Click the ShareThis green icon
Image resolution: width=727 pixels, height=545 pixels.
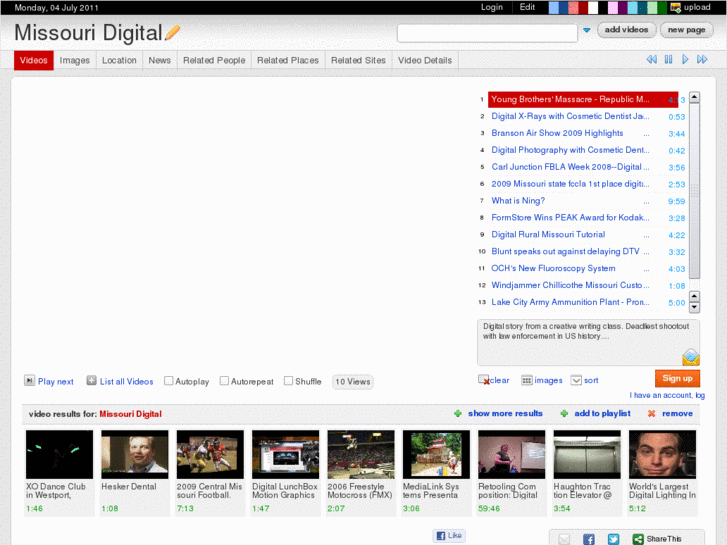click(638, 539)
